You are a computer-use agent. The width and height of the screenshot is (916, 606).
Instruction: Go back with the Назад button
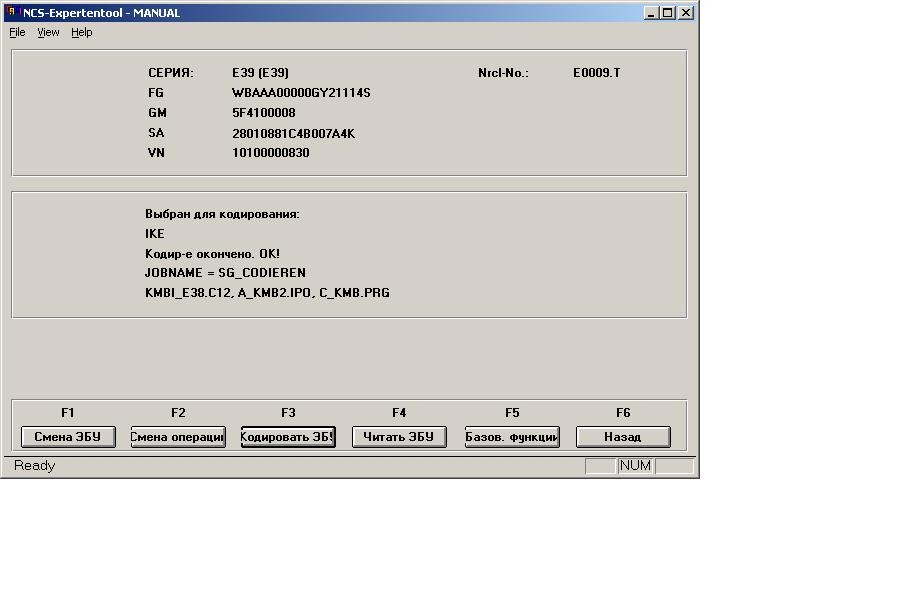pyautogui.click(x=623, y=437)
